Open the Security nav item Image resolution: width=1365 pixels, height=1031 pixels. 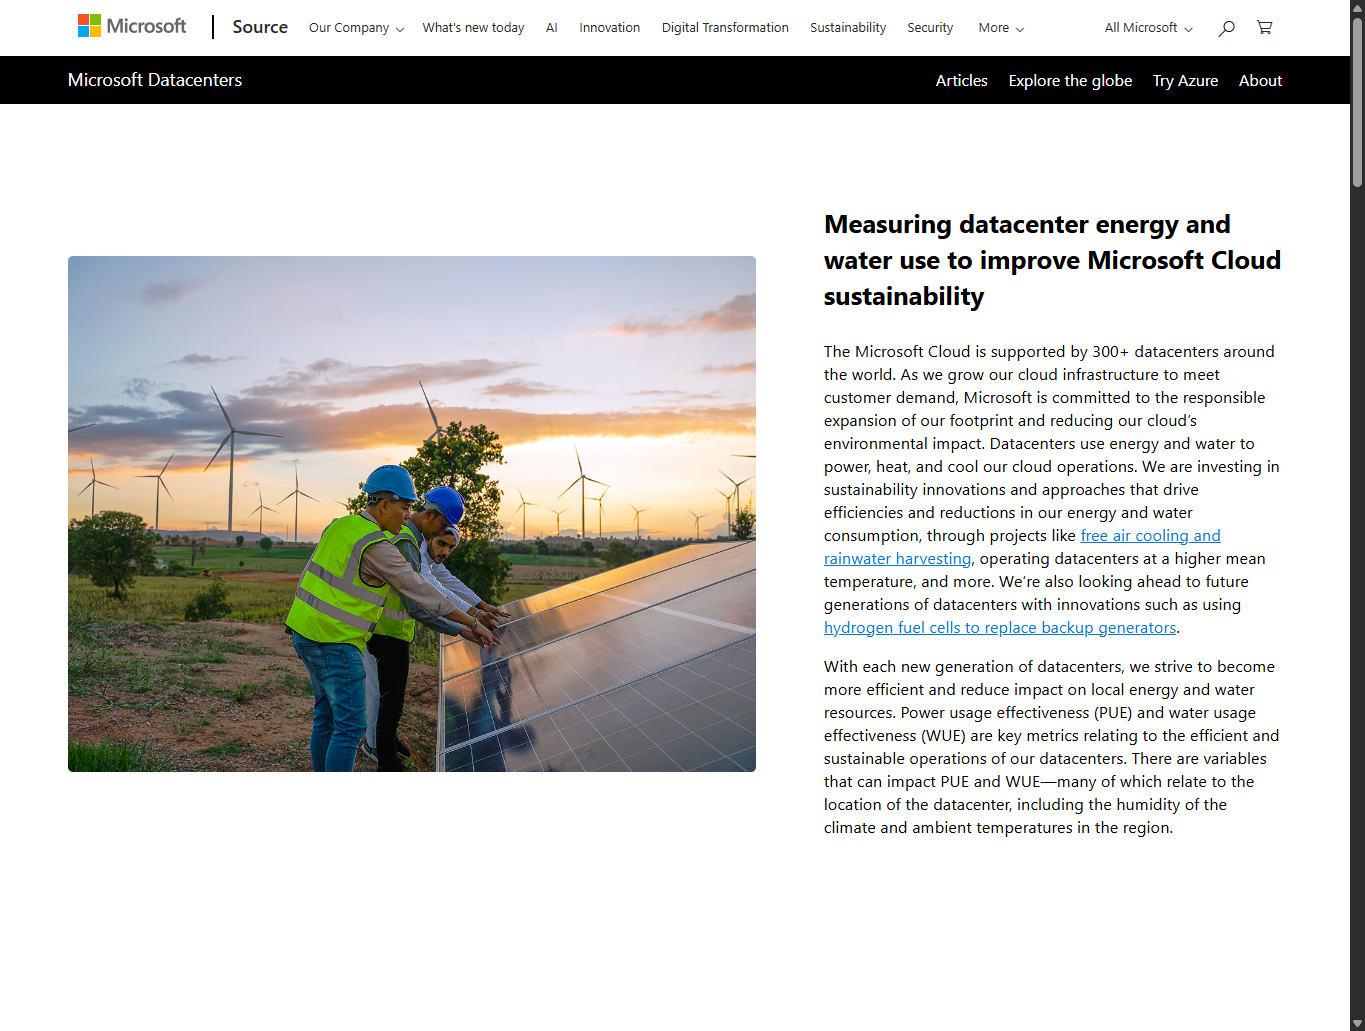930,28
